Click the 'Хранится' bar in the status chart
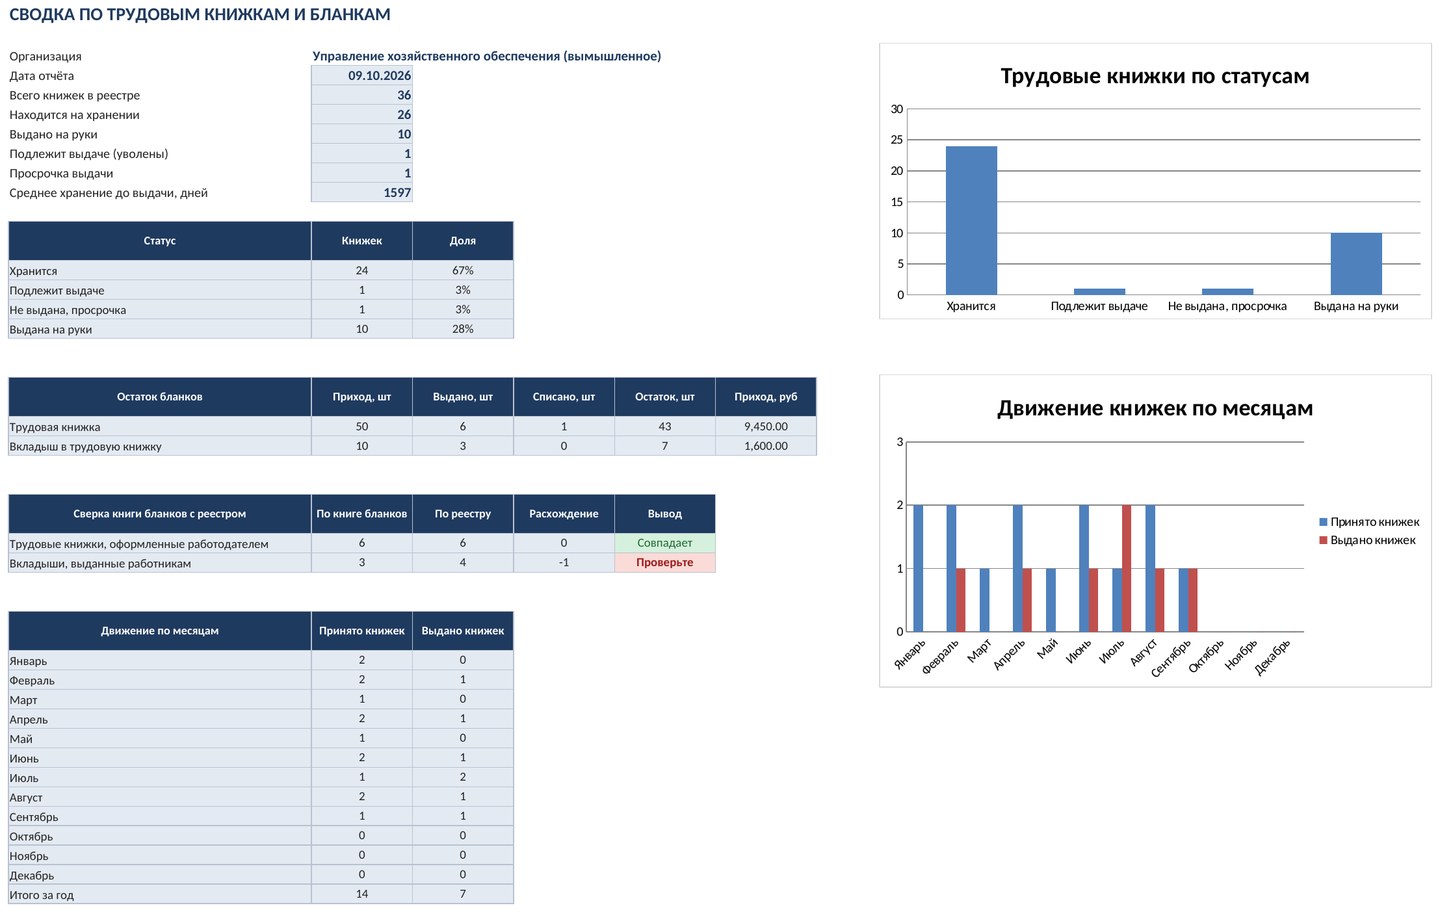 (x=971, y=220)
